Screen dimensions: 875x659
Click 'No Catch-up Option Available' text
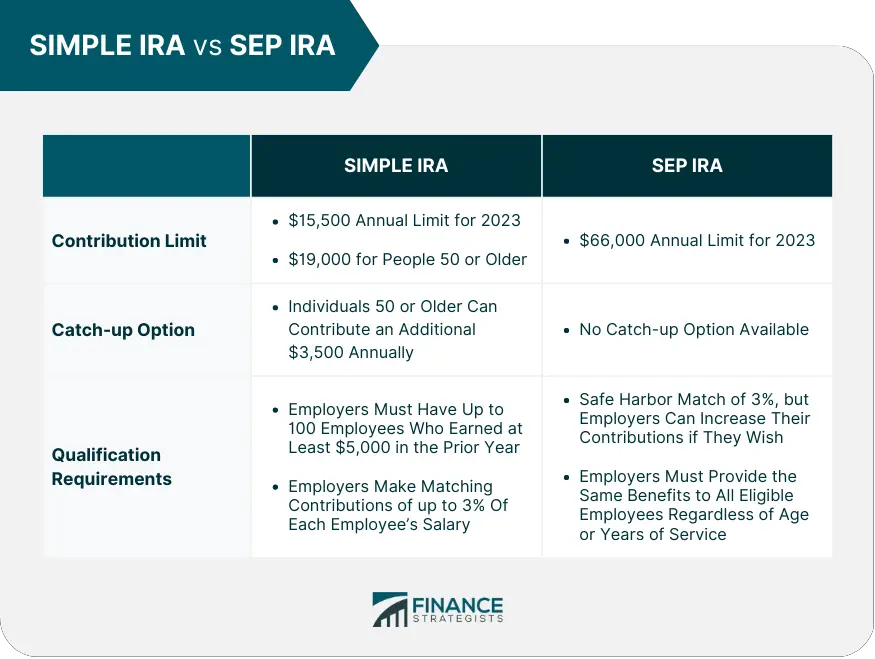[x=694, y=330]
